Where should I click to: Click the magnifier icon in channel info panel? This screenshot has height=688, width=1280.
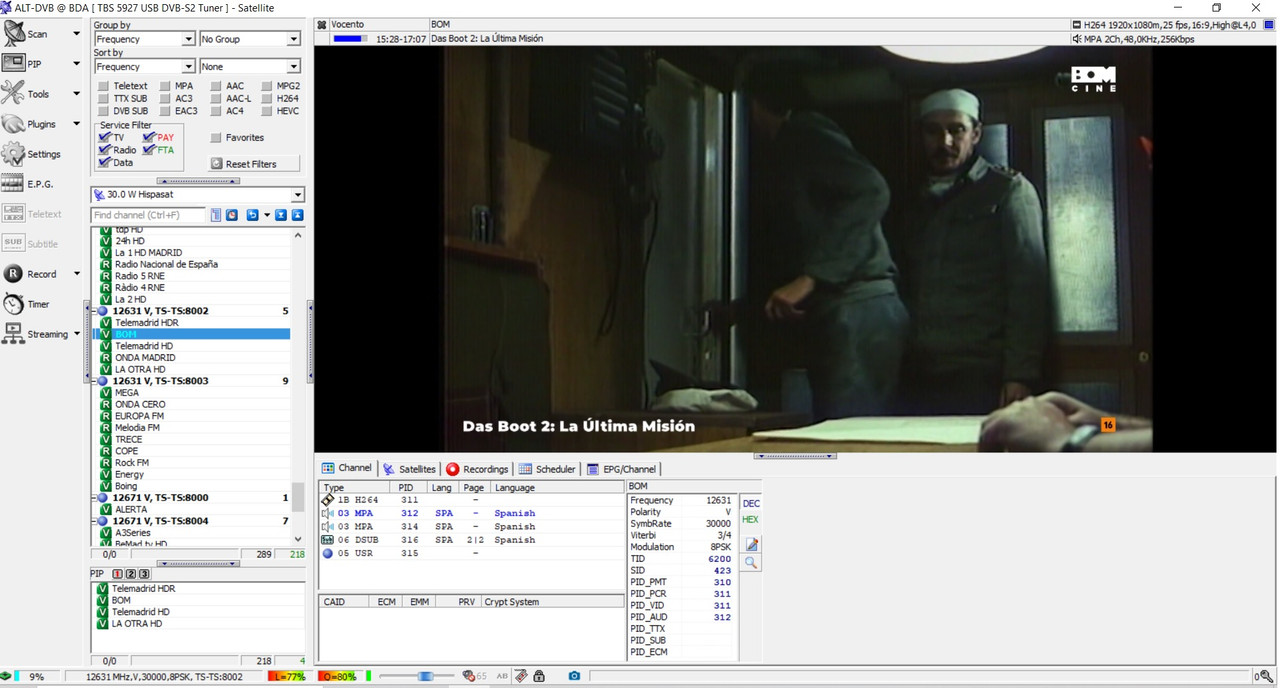(x=751, y=563)
